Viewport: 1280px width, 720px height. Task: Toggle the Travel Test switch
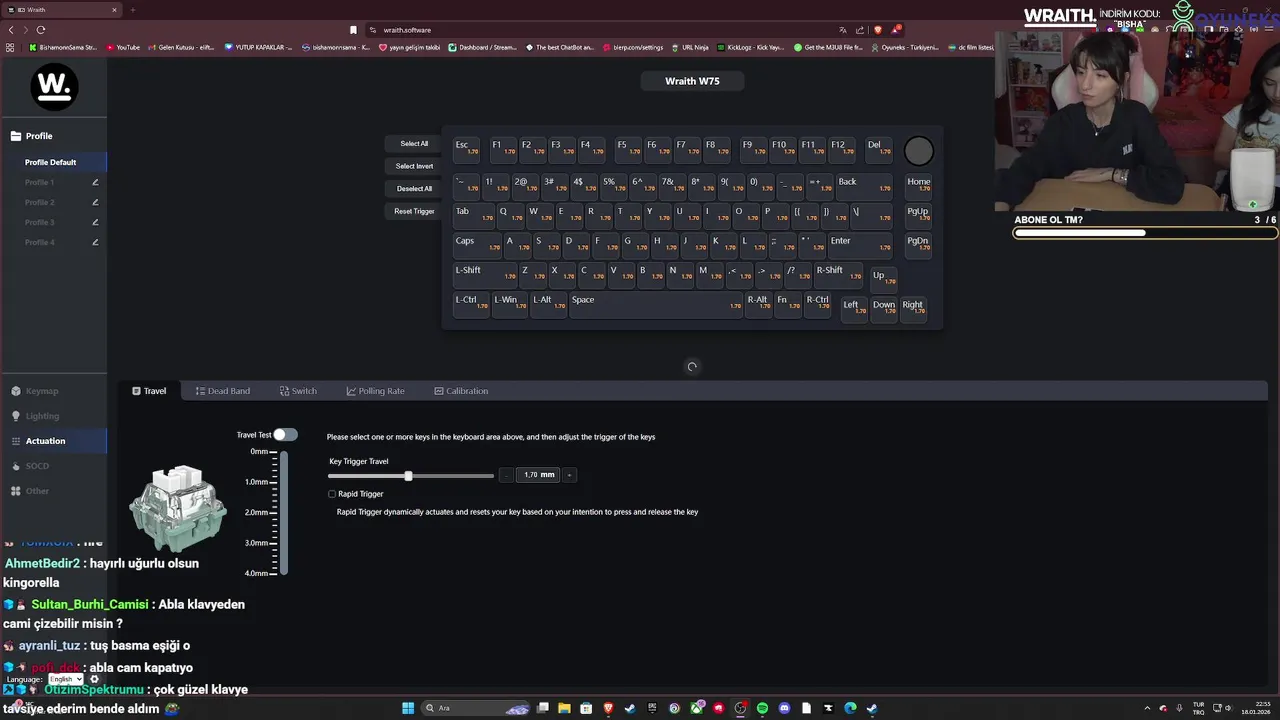(x=285, y=434)
